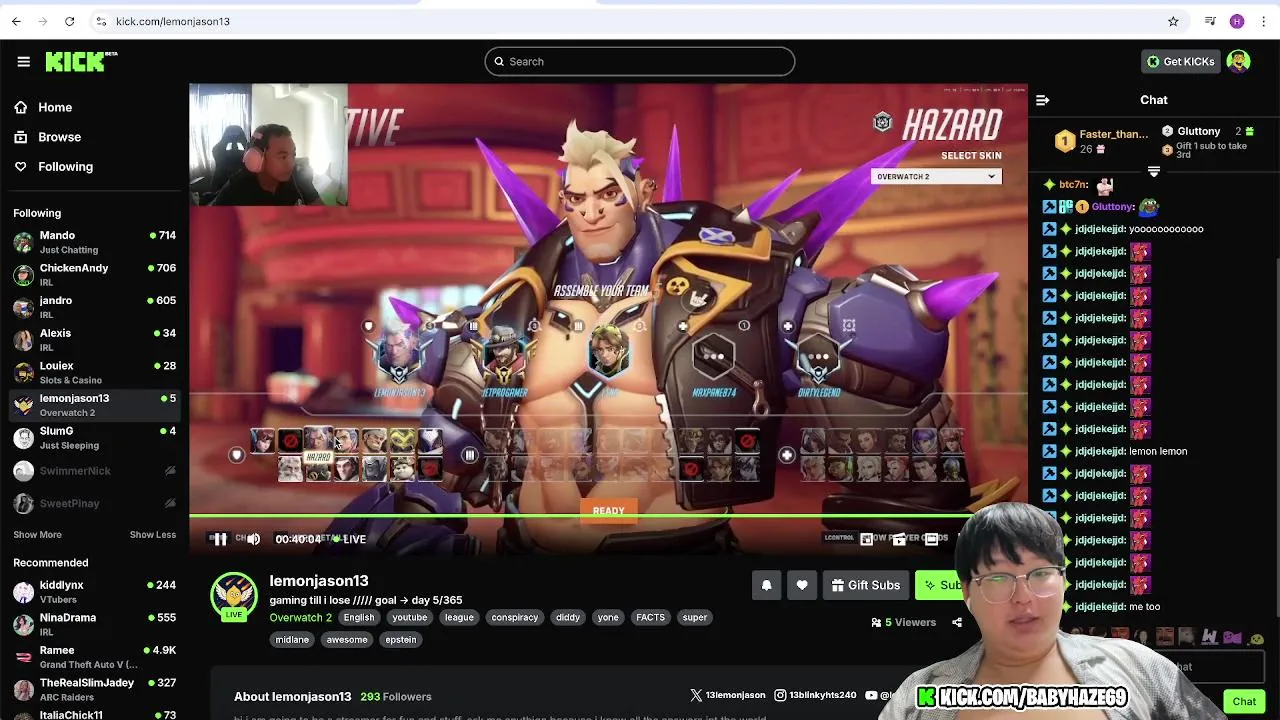
Task: Open SlumG Just Sleeping channel
Action: [x=95, y=438]
